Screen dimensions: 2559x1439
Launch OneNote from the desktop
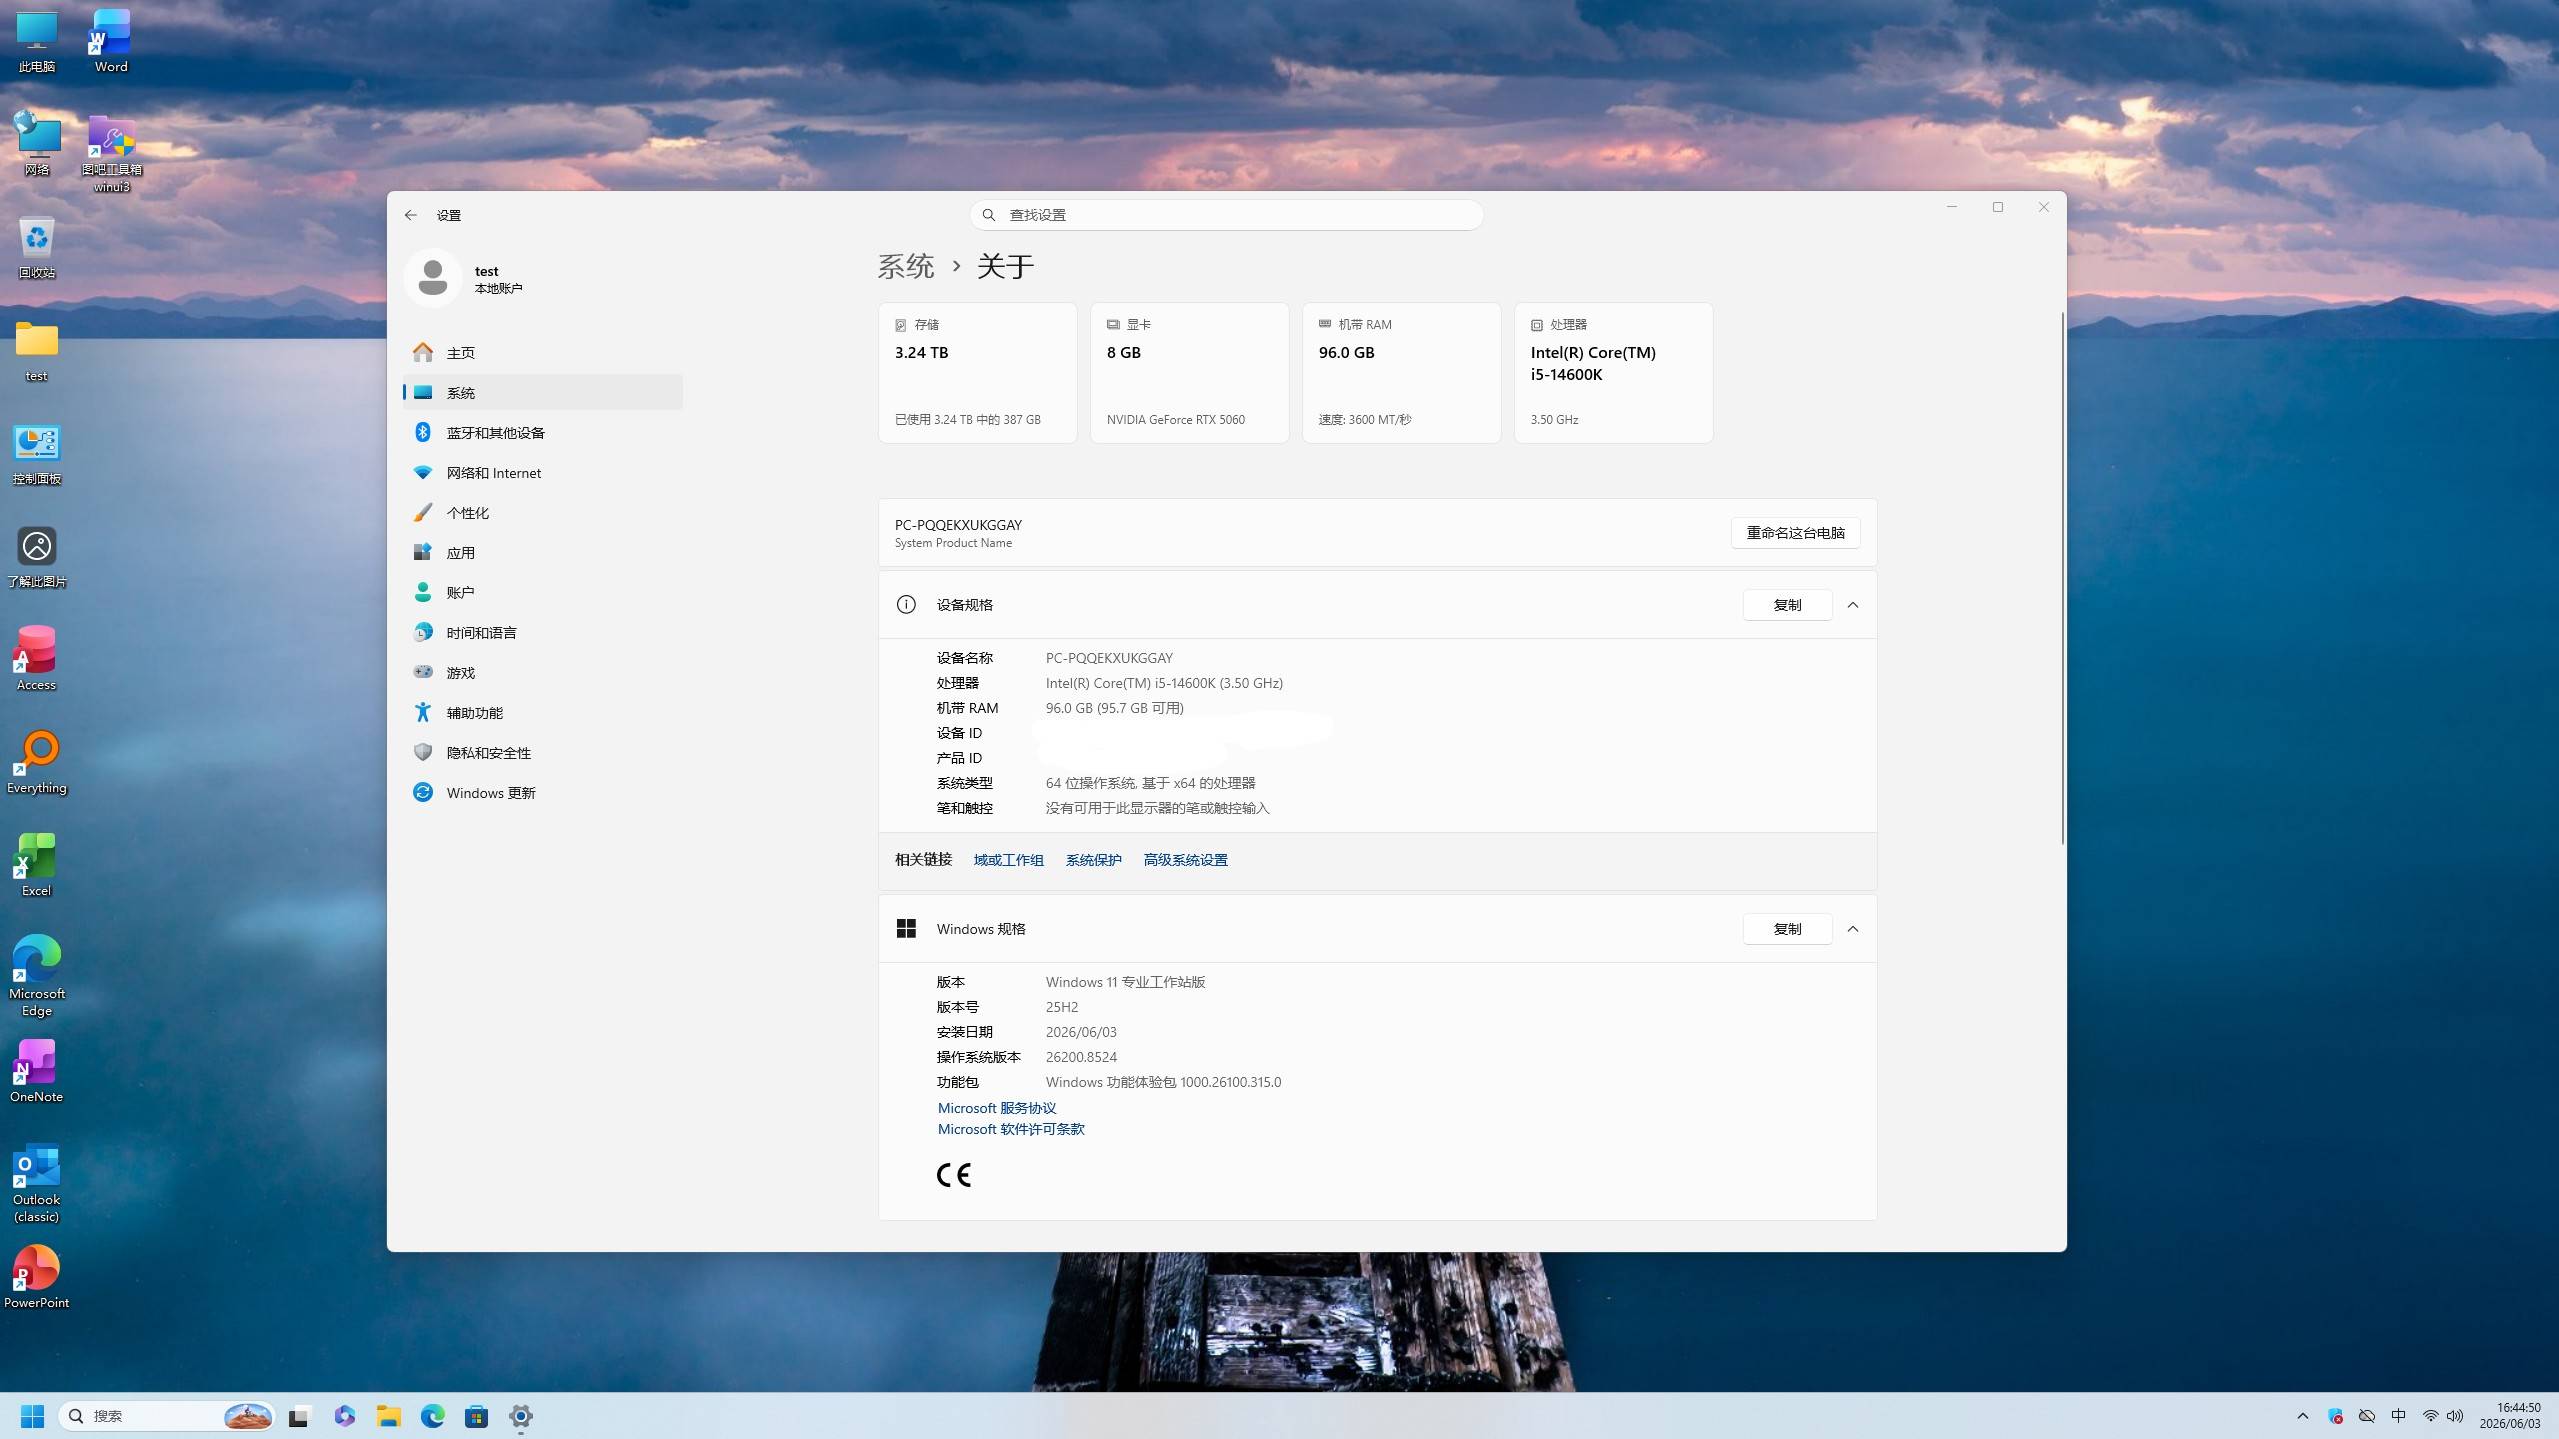click(37, 1072)
